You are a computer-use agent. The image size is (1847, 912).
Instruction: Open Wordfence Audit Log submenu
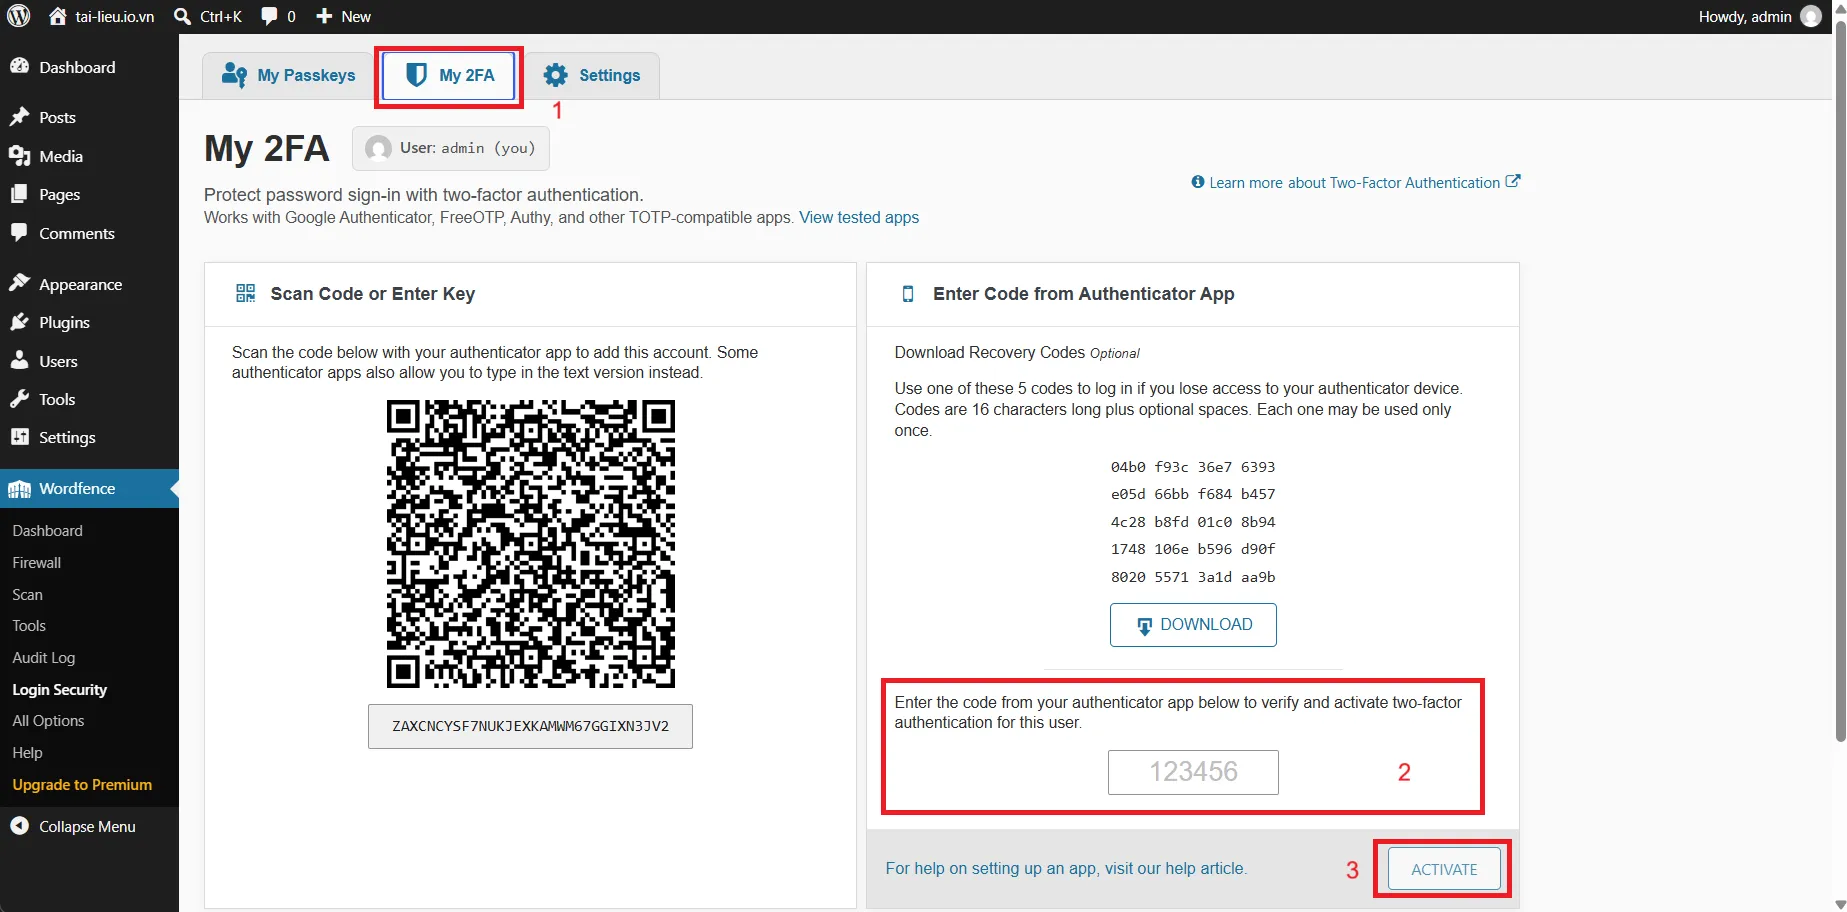(x=43, y=657)
